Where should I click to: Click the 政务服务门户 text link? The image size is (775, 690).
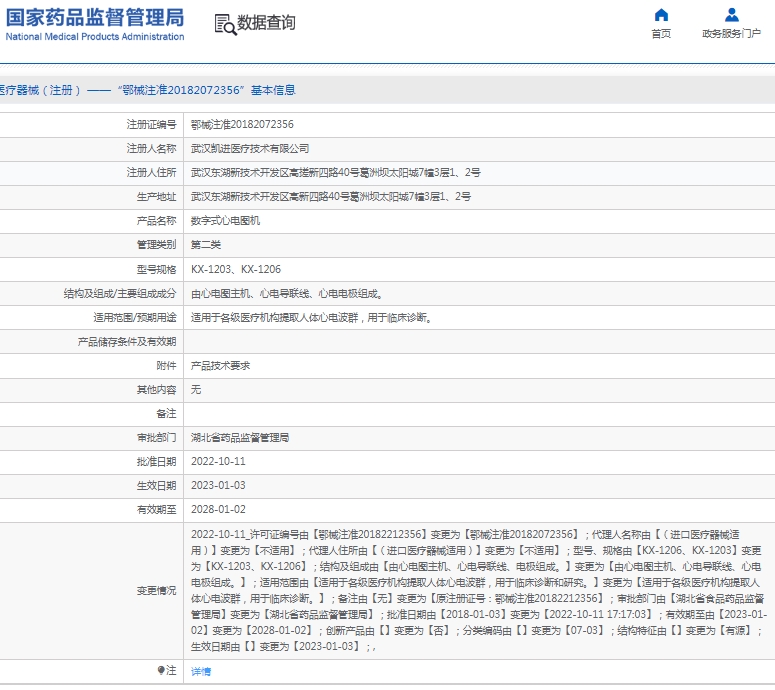pyautogui.click(x=732, y=34)
